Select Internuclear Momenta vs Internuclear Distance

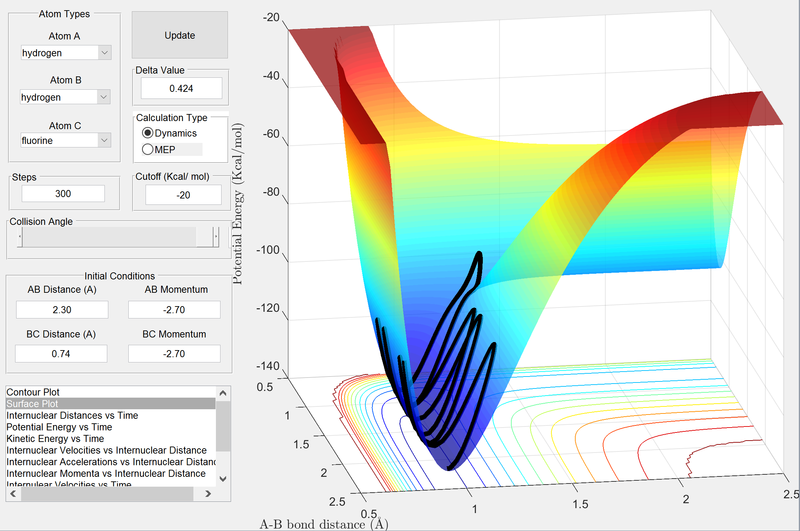pyautogui.click(x=111, y=473)
